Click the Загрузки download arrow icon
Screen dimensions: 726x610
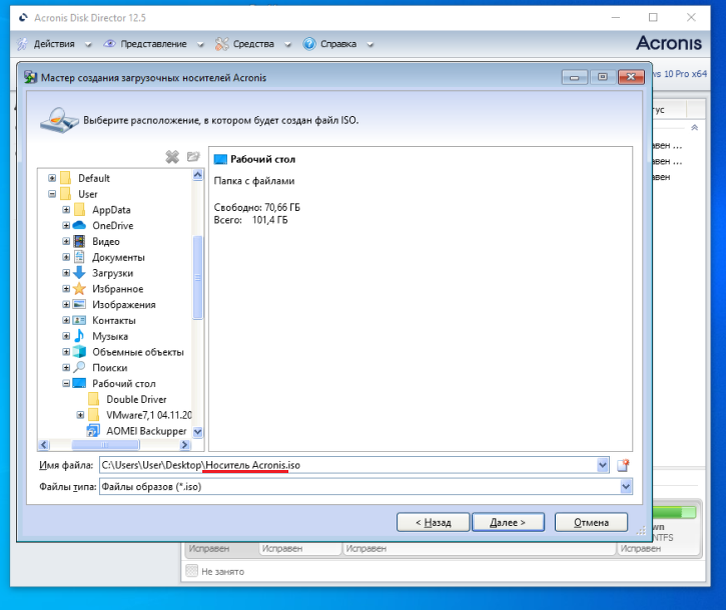80,273
